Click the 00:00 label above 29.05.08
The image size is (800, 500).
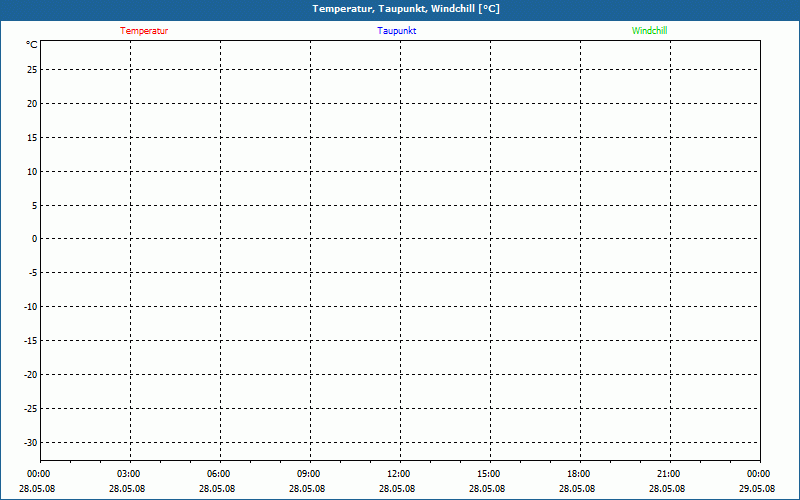[x=759, y=474]
